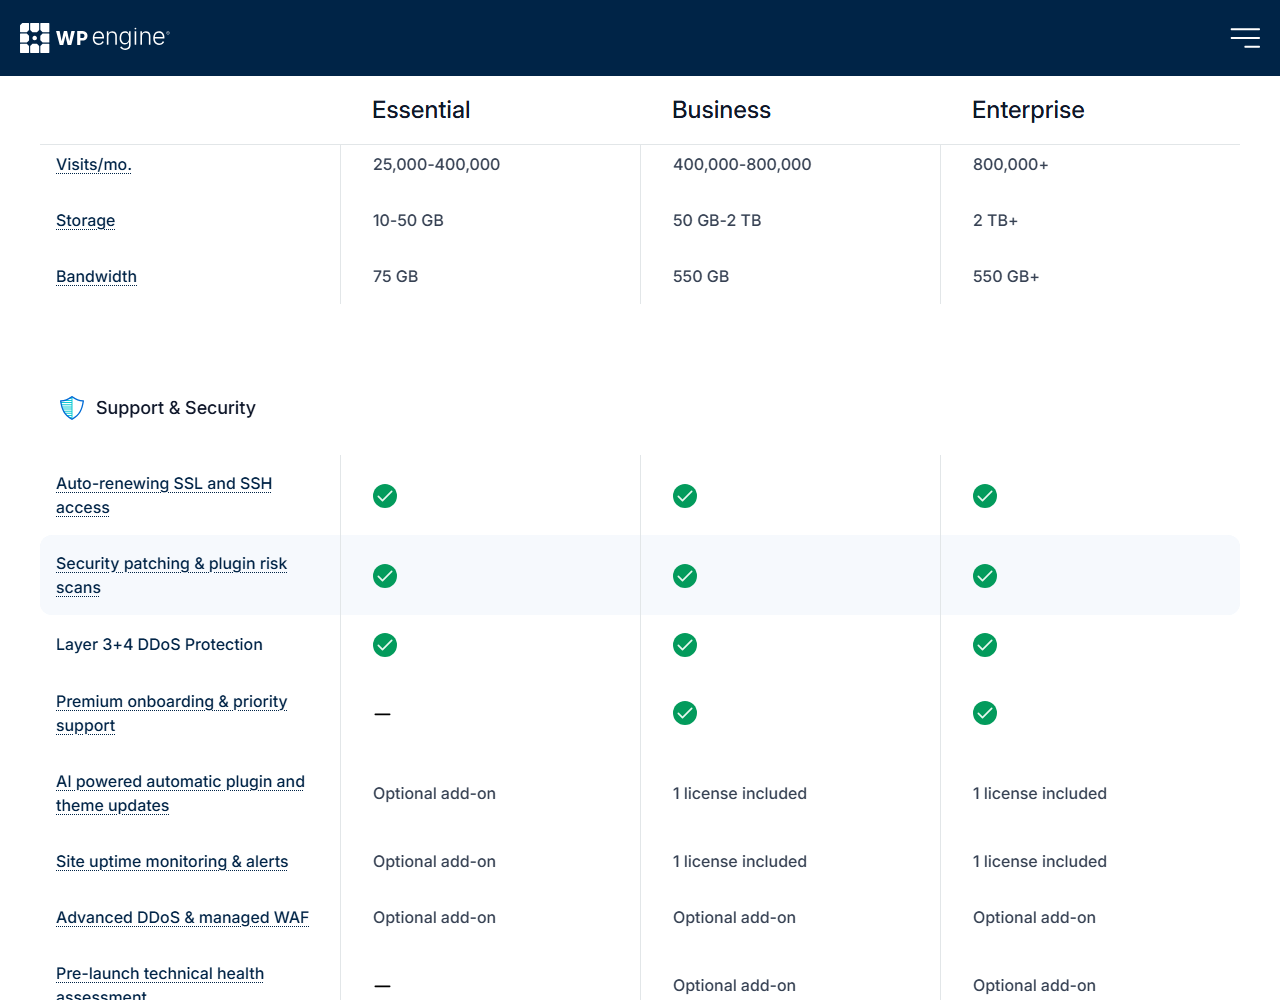Open Site uptime monitoring & alerts link
Image resolution: width=1280 pixels, height=1000 pixels.
tap(172, 862)
